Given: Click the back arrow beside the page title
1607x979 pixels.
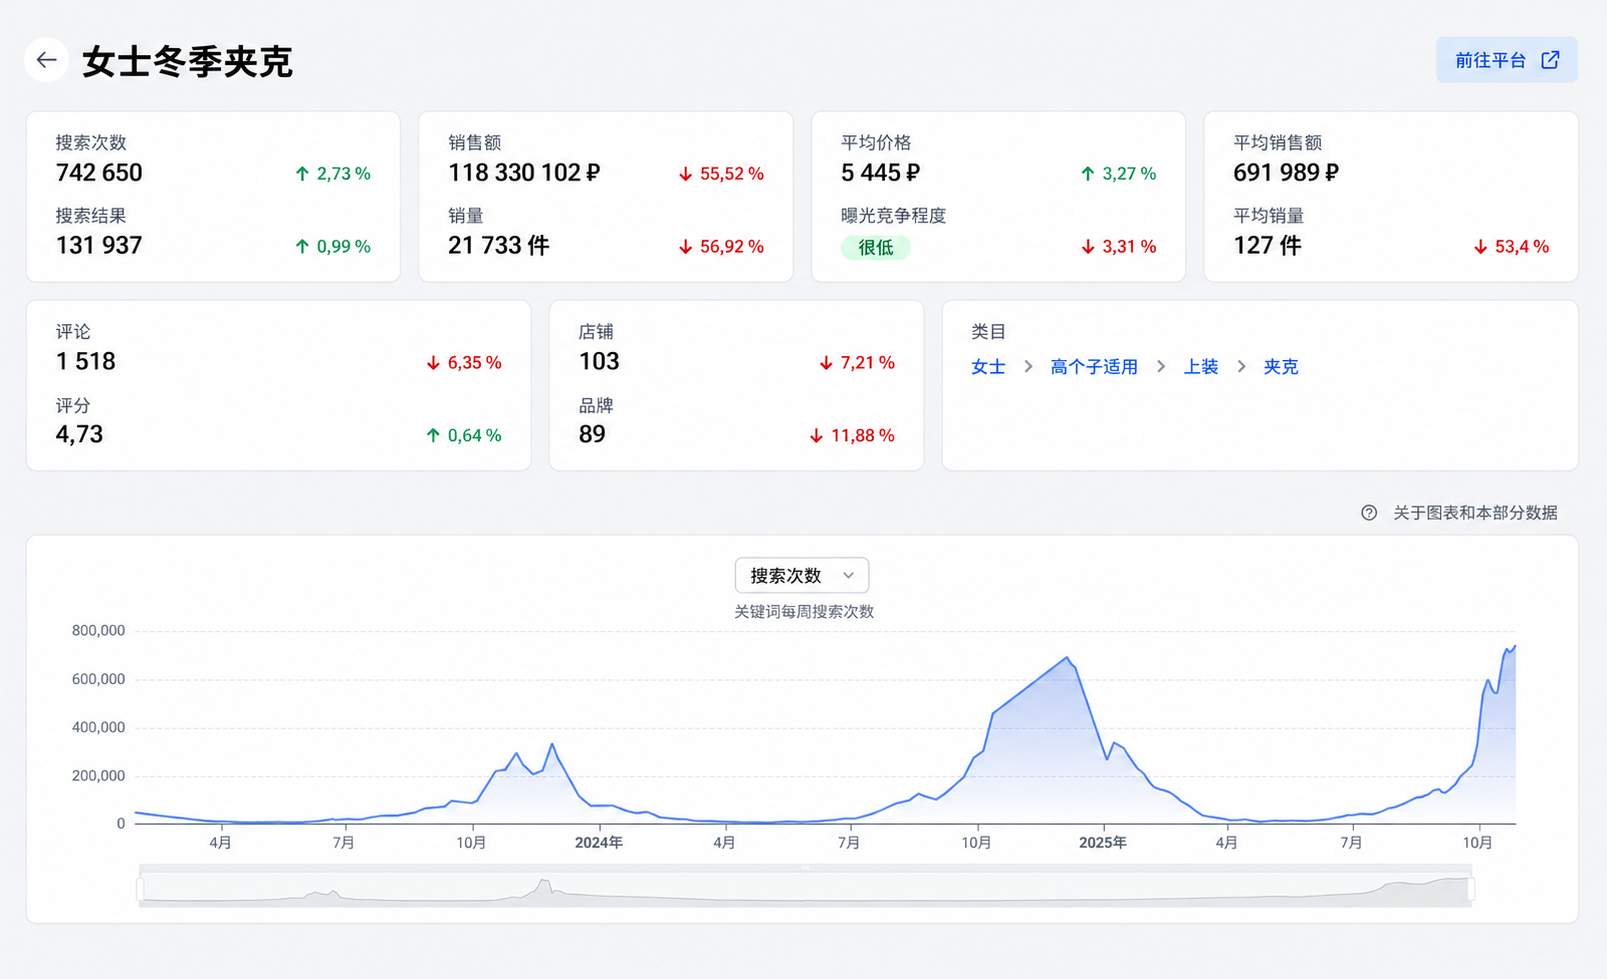Looking at the screenshot, I should point(46,60).
